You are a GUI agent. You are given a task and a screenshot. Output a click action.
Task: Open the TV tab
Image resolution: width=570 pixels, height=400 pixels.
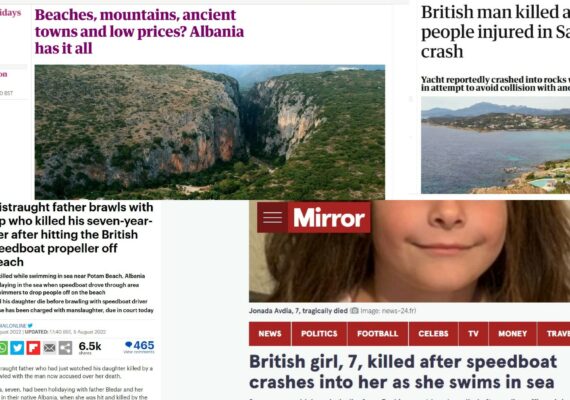[473, 333]
